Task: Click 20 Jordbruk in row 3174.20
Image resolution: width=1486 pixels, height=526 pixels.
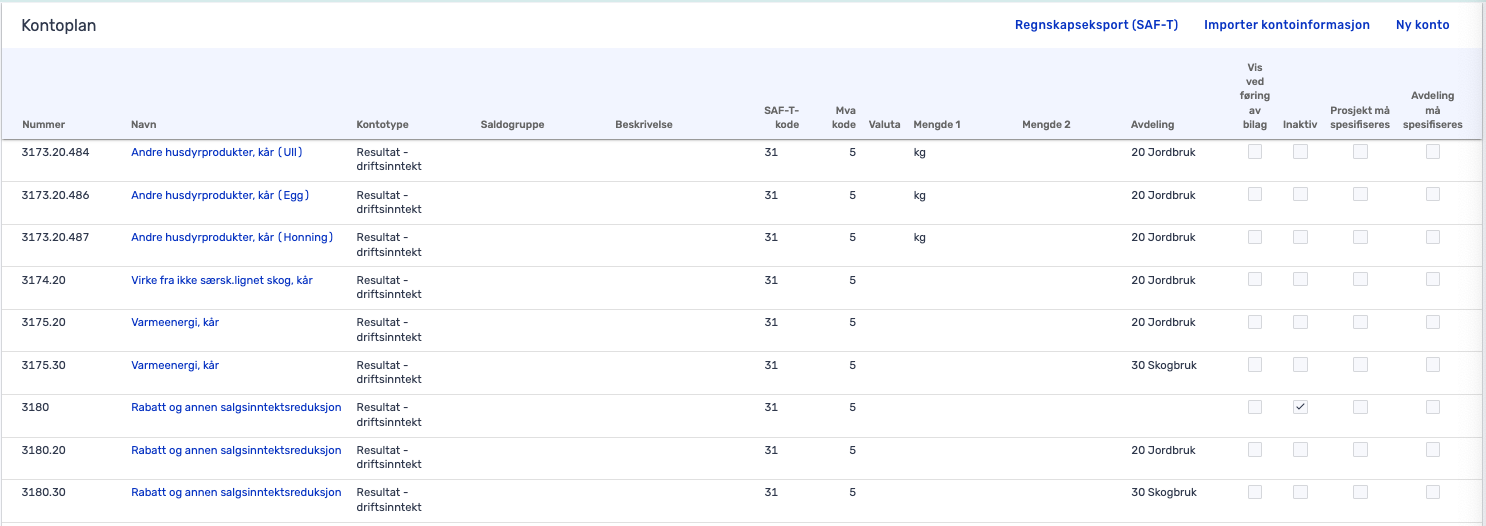Action: tap(1163, 280)
